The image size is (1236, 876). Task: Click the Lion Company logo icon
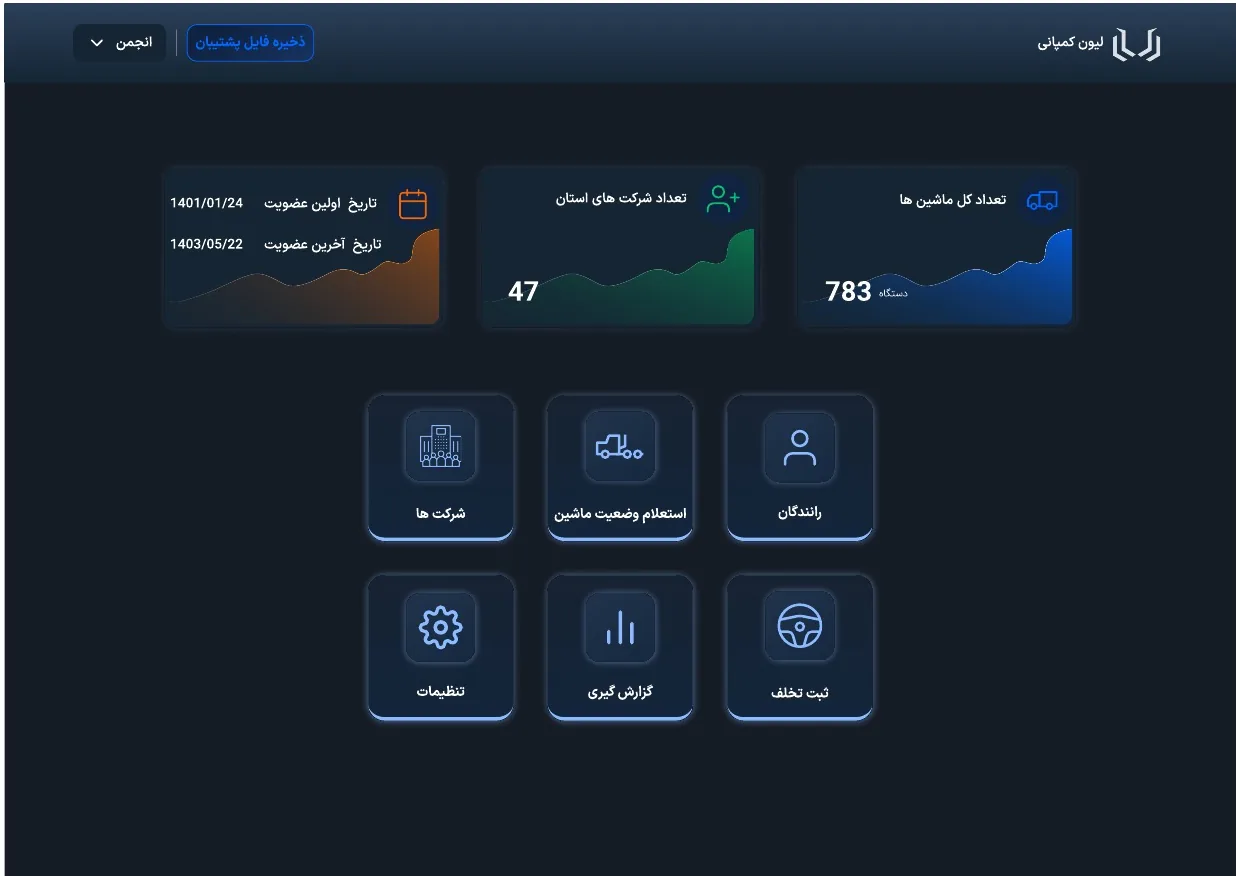pyautogui.click(x=1137, y=44)
